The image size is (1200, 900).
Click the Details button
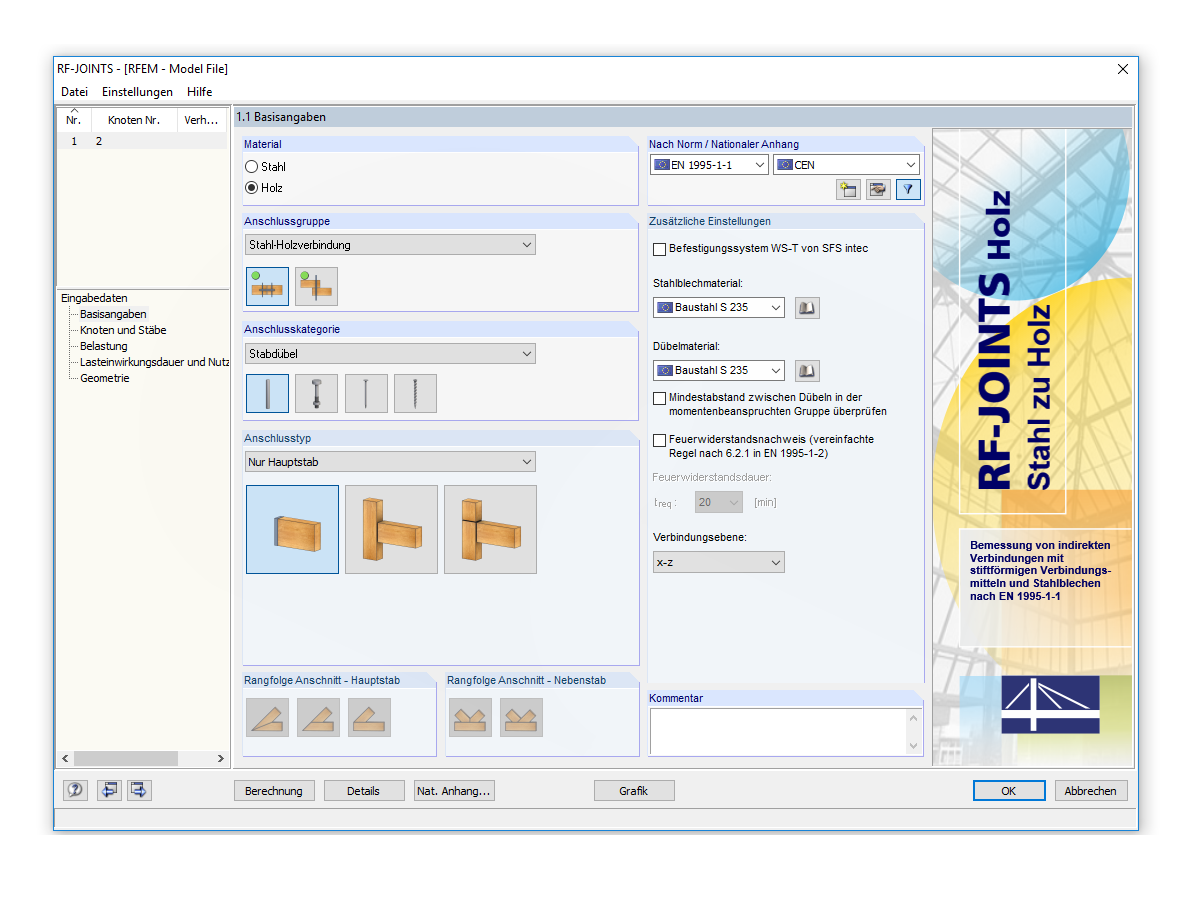click(364, 791)
